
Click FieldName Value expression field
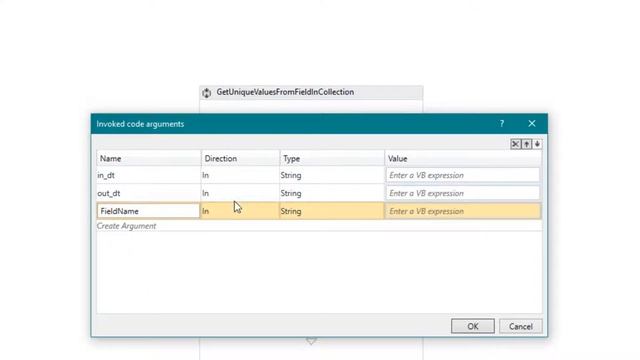(x=463, y=211)
